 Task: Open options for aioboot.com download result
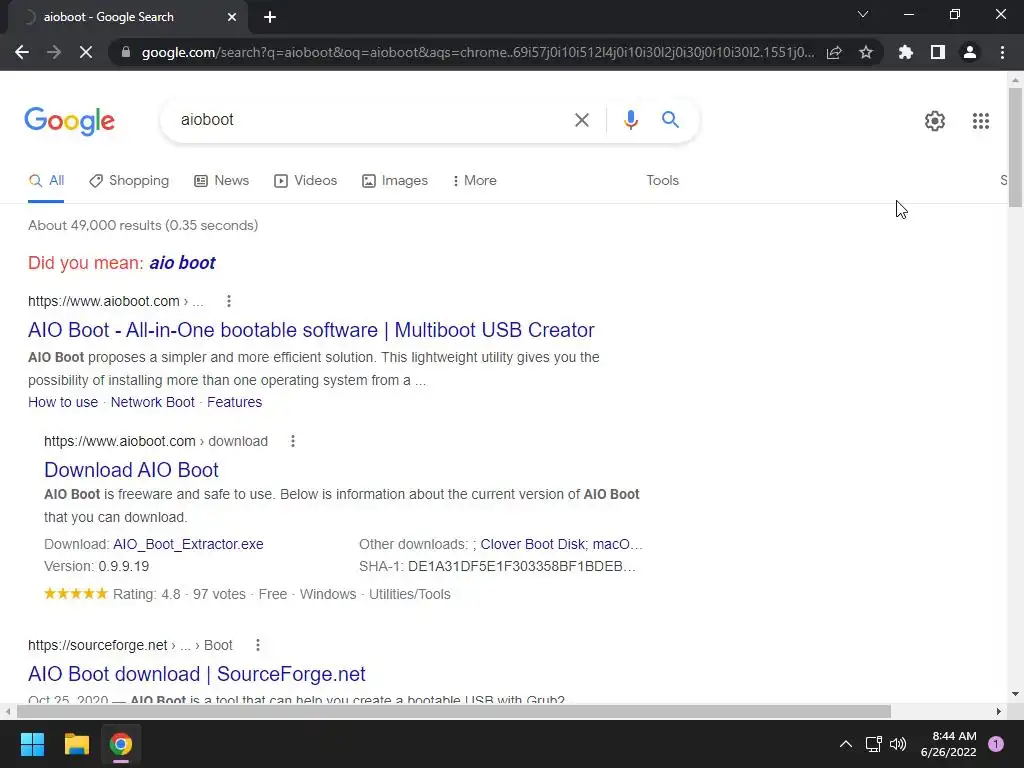pos(293,441)
